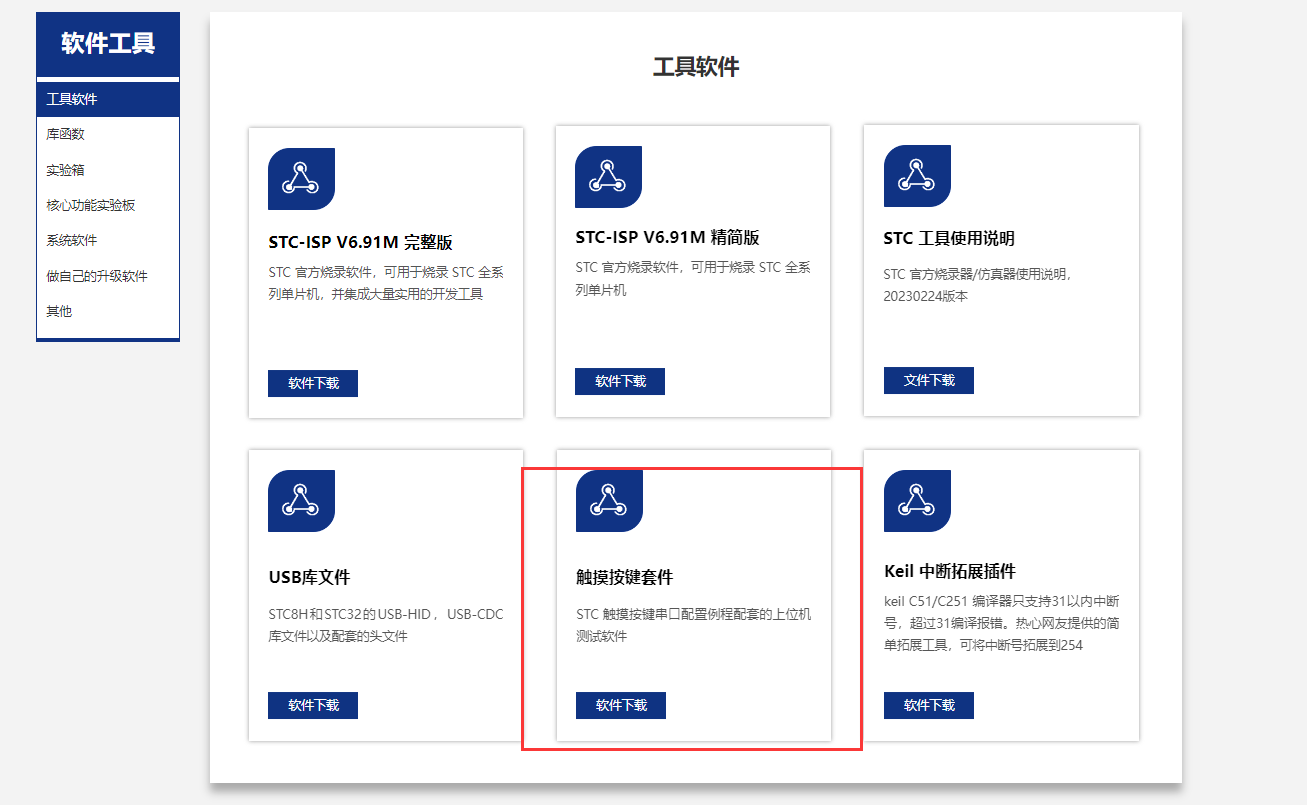This screenshot has width=1307, height=805.
Task: Click the 工具软件 page heading
Action: tap(696, 67)
